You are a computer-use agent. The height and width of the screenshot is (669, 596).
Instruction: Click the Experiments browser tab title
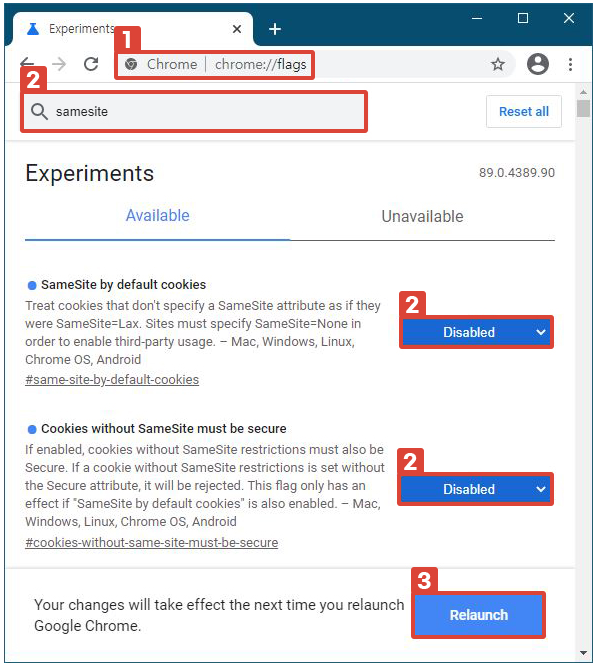point(82,29)
